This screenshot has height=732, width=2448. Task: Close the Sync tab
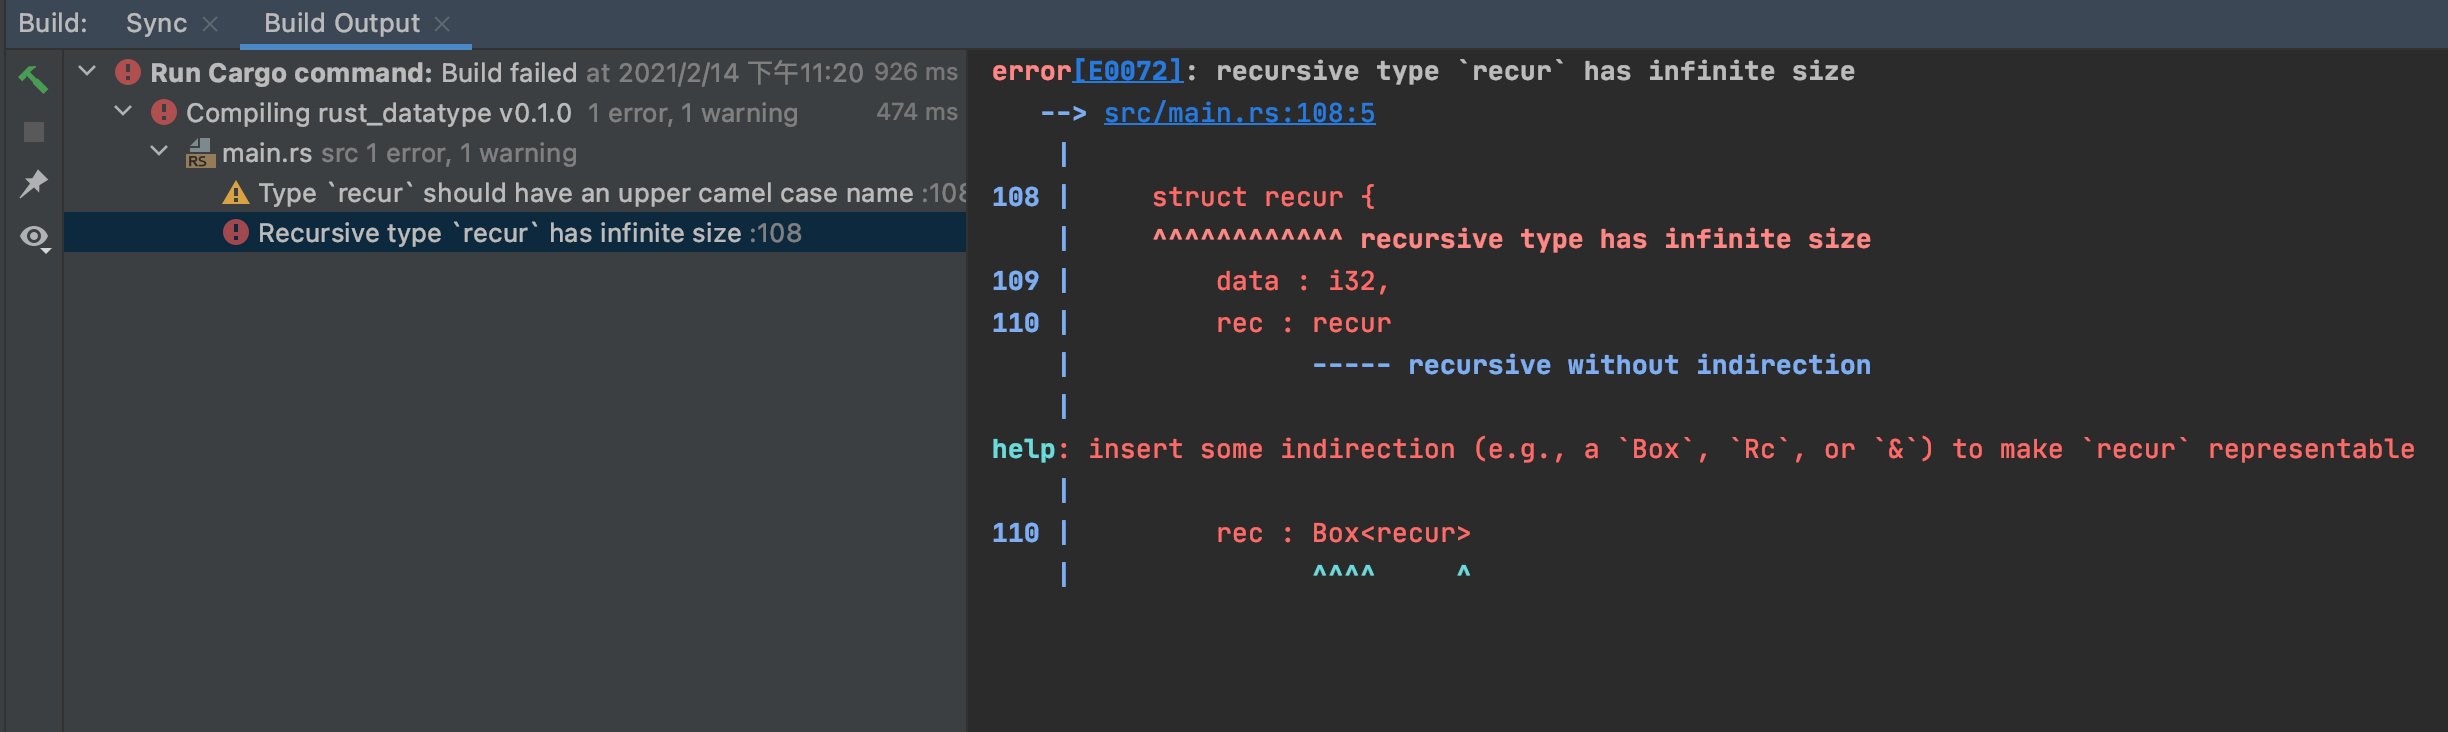pyautogui.click(x=210, y=24)
